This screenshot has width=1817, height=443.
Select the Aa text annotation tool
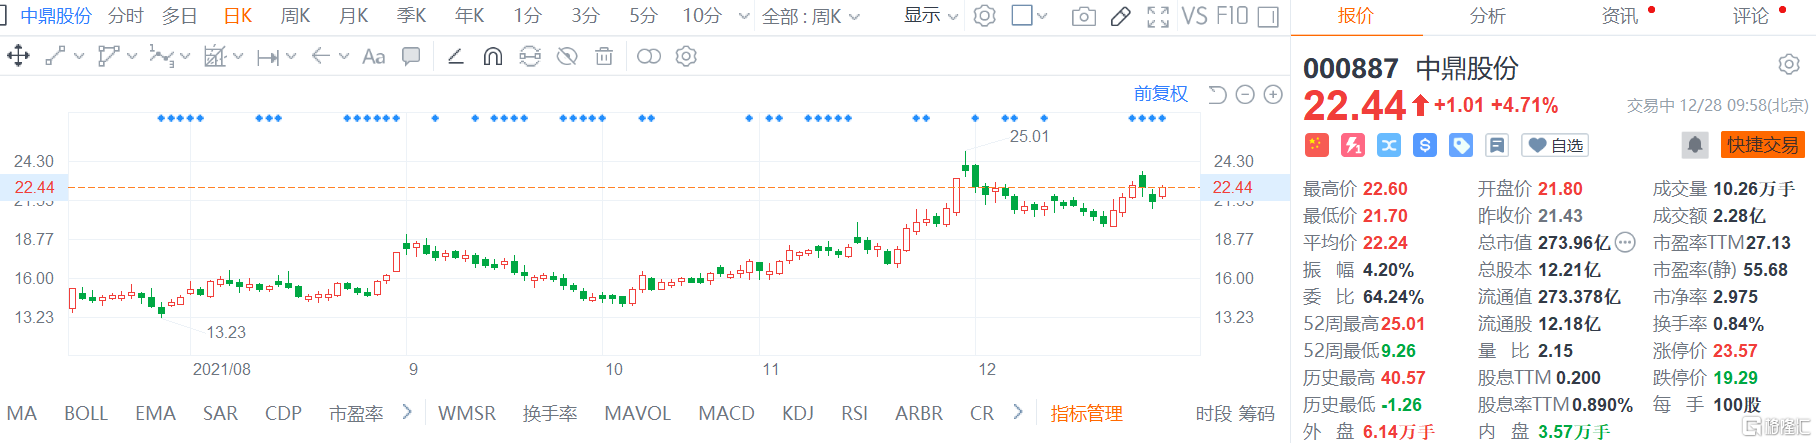(x=373, y=56)
